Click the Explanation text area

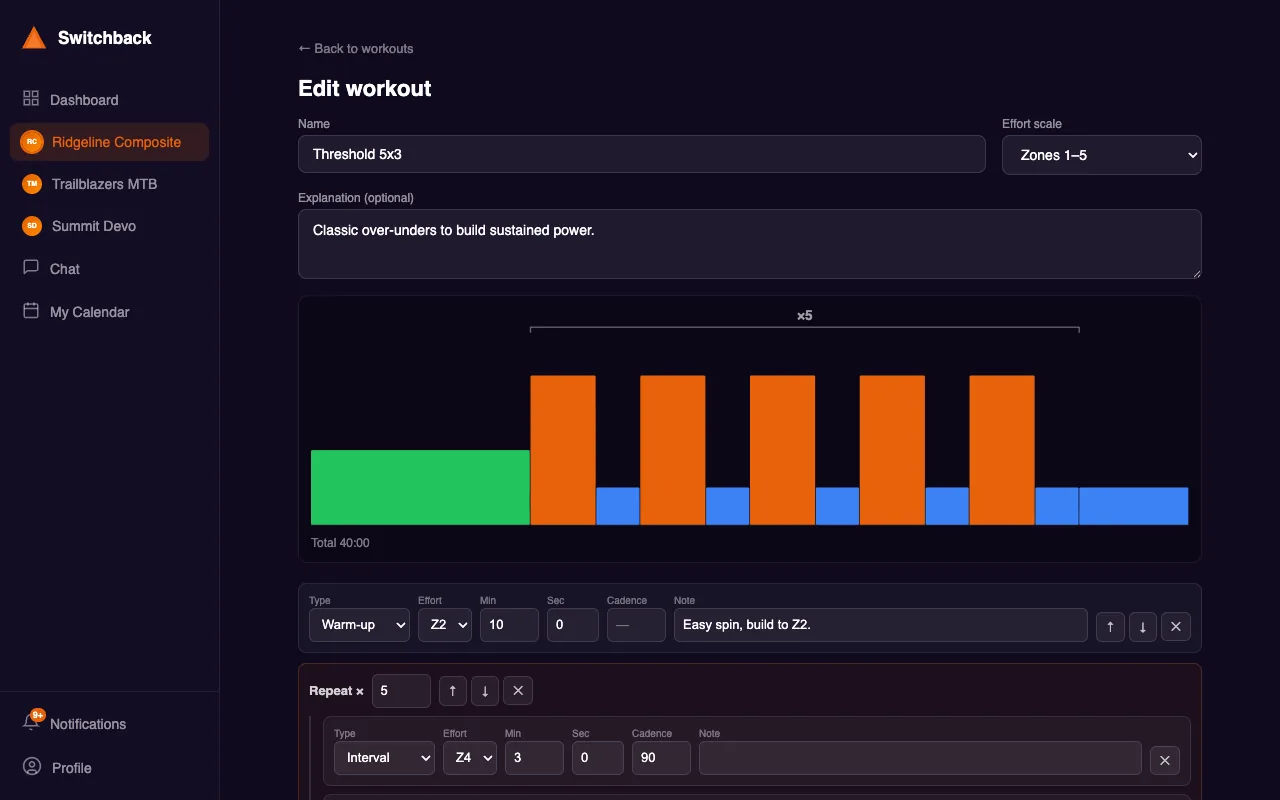[x=750, y=244]
